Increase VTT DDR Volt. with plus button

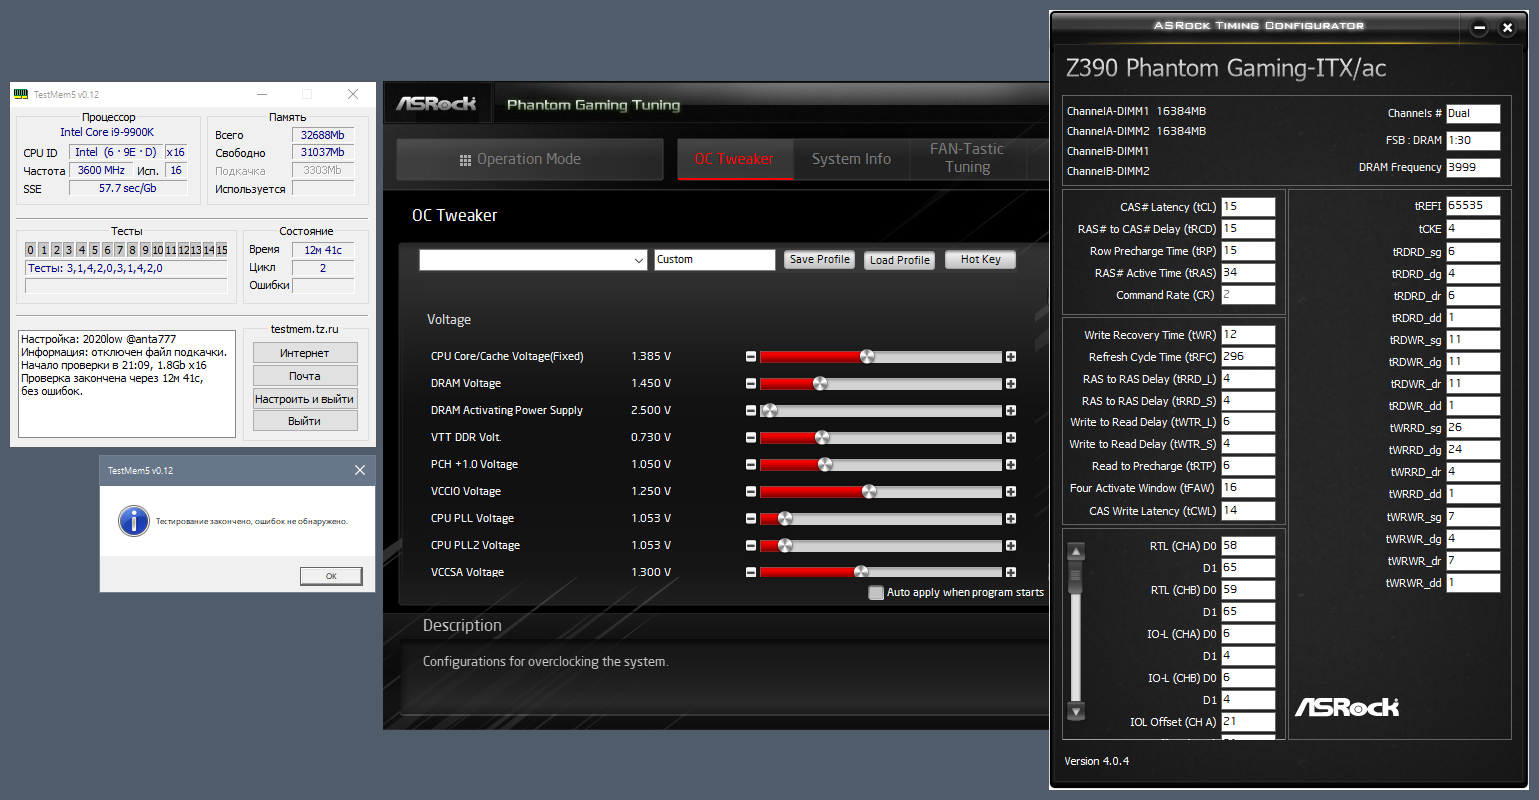(x=1011, y=438)
